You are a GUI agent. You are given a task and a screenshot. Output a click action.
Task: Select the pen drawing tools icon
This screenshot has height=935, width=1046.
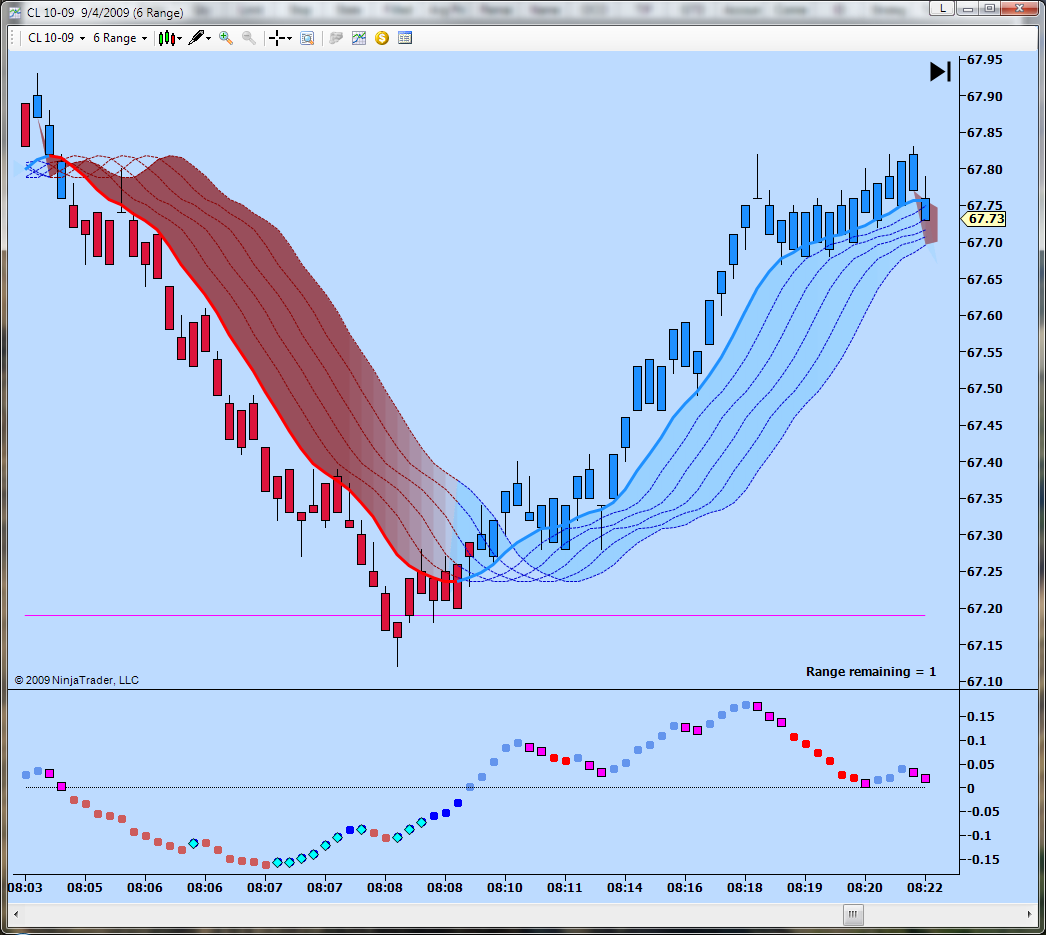click(196, 38)
